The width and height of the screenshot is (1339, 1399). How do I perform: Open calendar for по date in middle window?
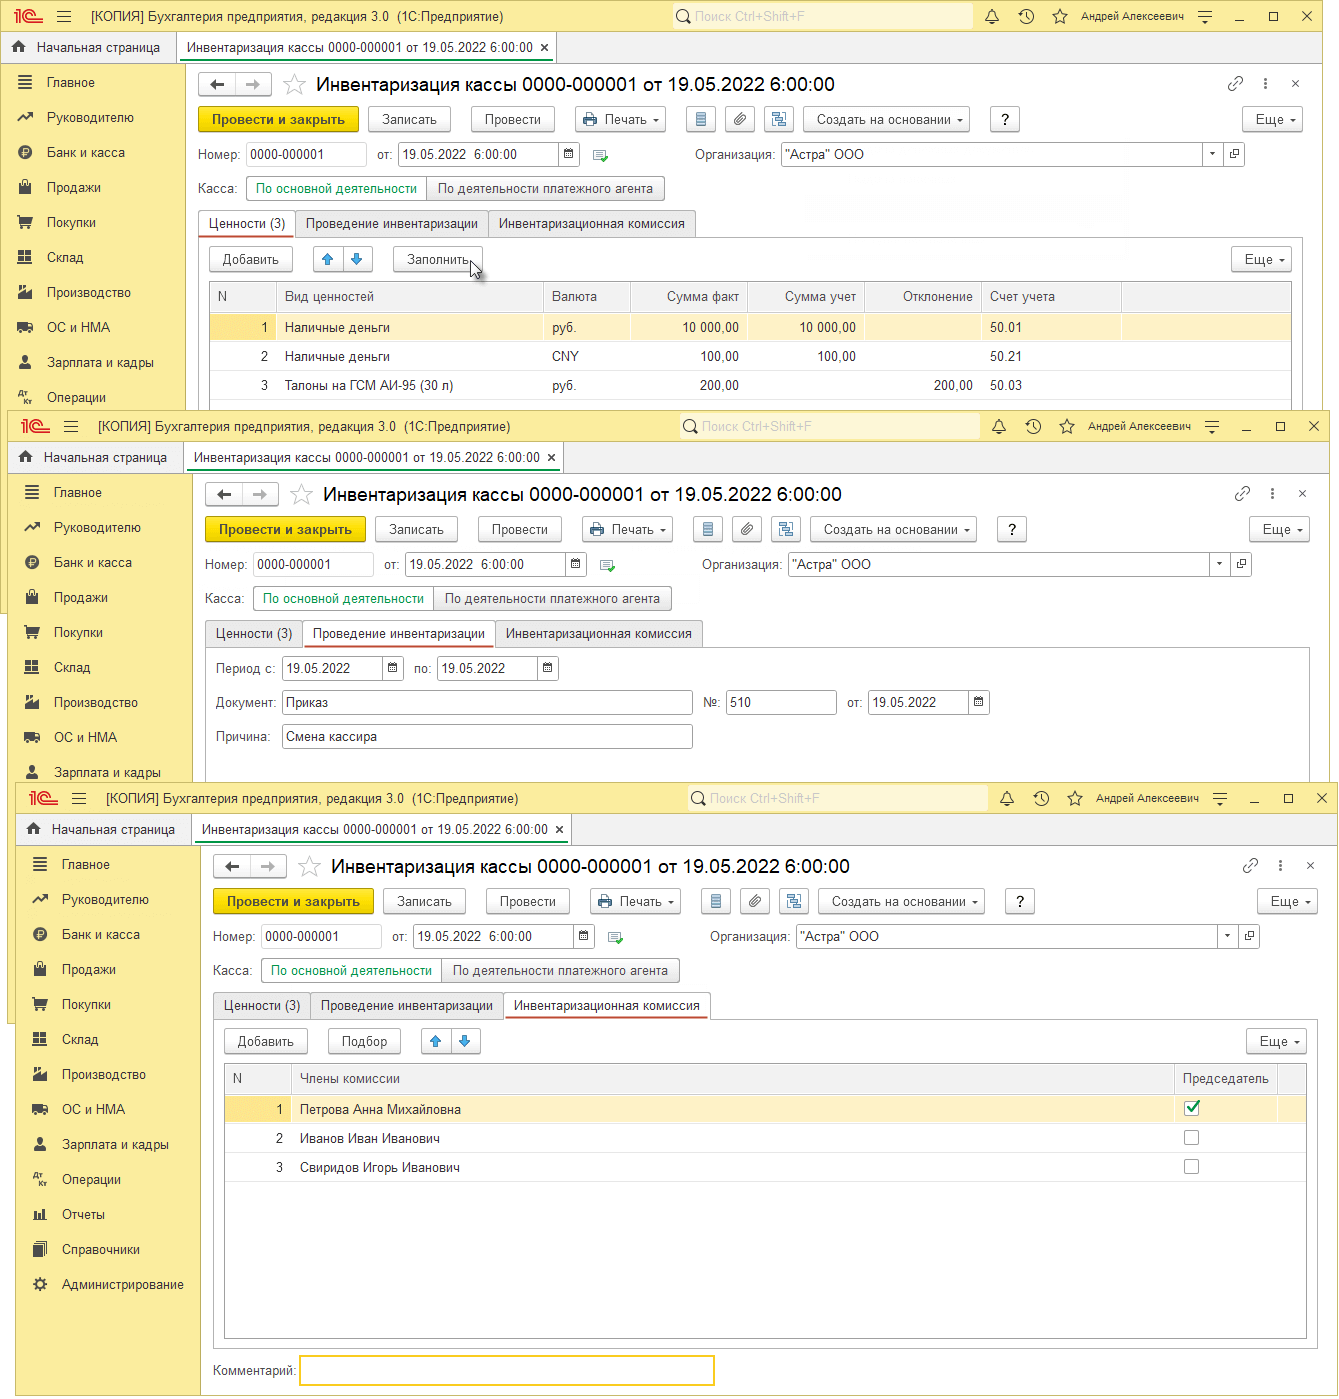(548, 668)
